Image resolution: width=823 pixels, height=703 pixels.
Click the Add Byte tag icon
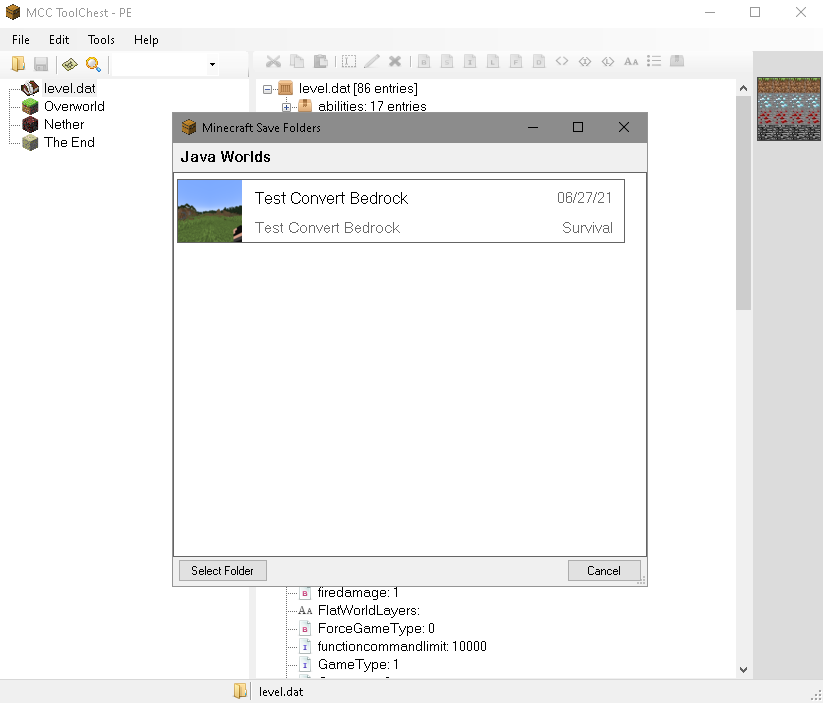pyautogui.click(x=423, y=61)
